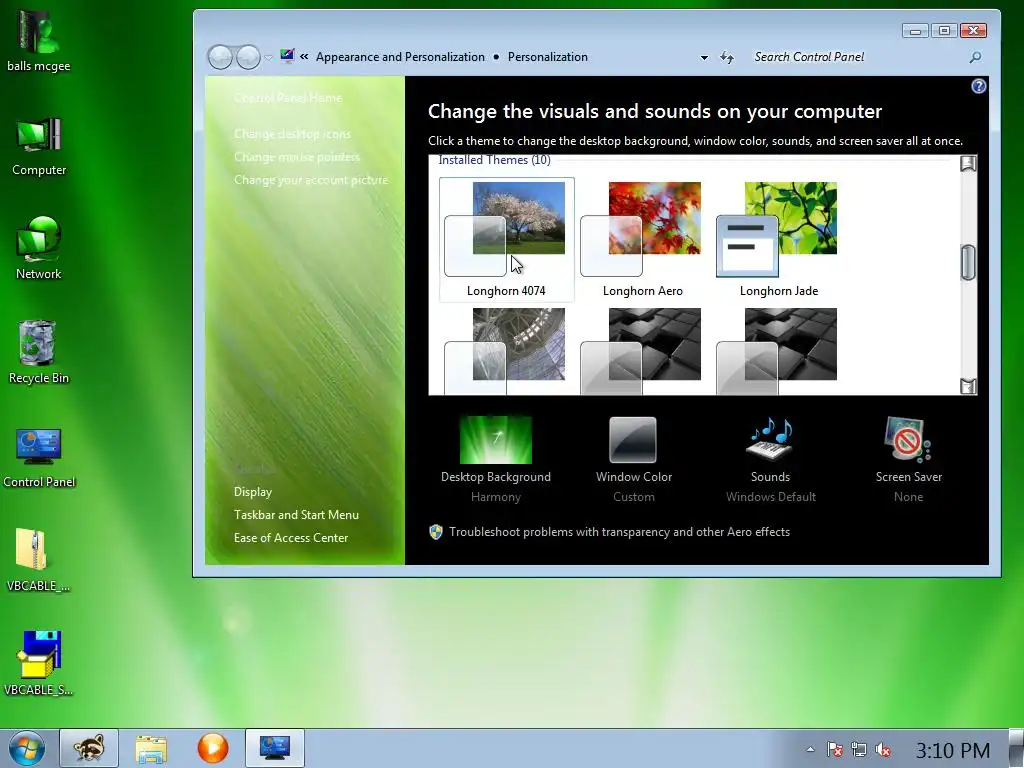Open the Start menu orb
The width and height of the screenshot is (1024, 768).
click(26, 748)
